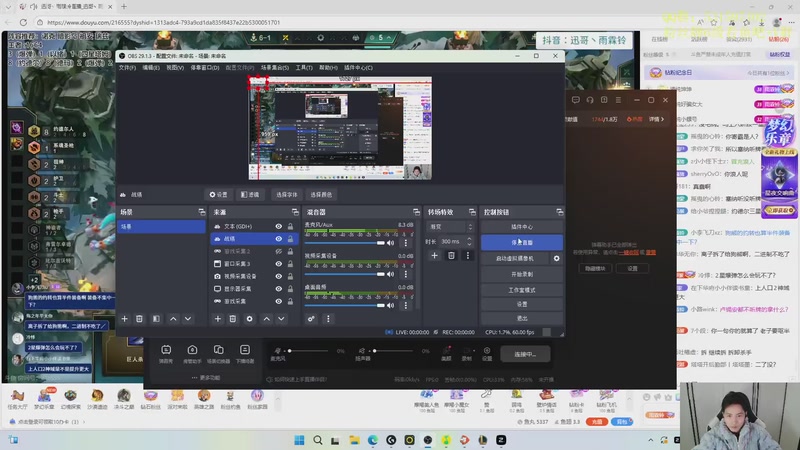800x450 pixels.
Task: Adjust 扬声器 slider in Douyu streaming tool
Action: pos(393,351)
